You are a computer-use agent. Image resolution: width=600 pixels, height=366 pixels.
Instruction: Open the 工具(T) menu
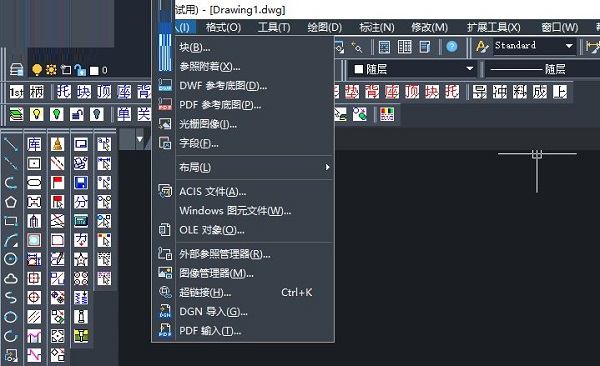(x=274, y=28)
